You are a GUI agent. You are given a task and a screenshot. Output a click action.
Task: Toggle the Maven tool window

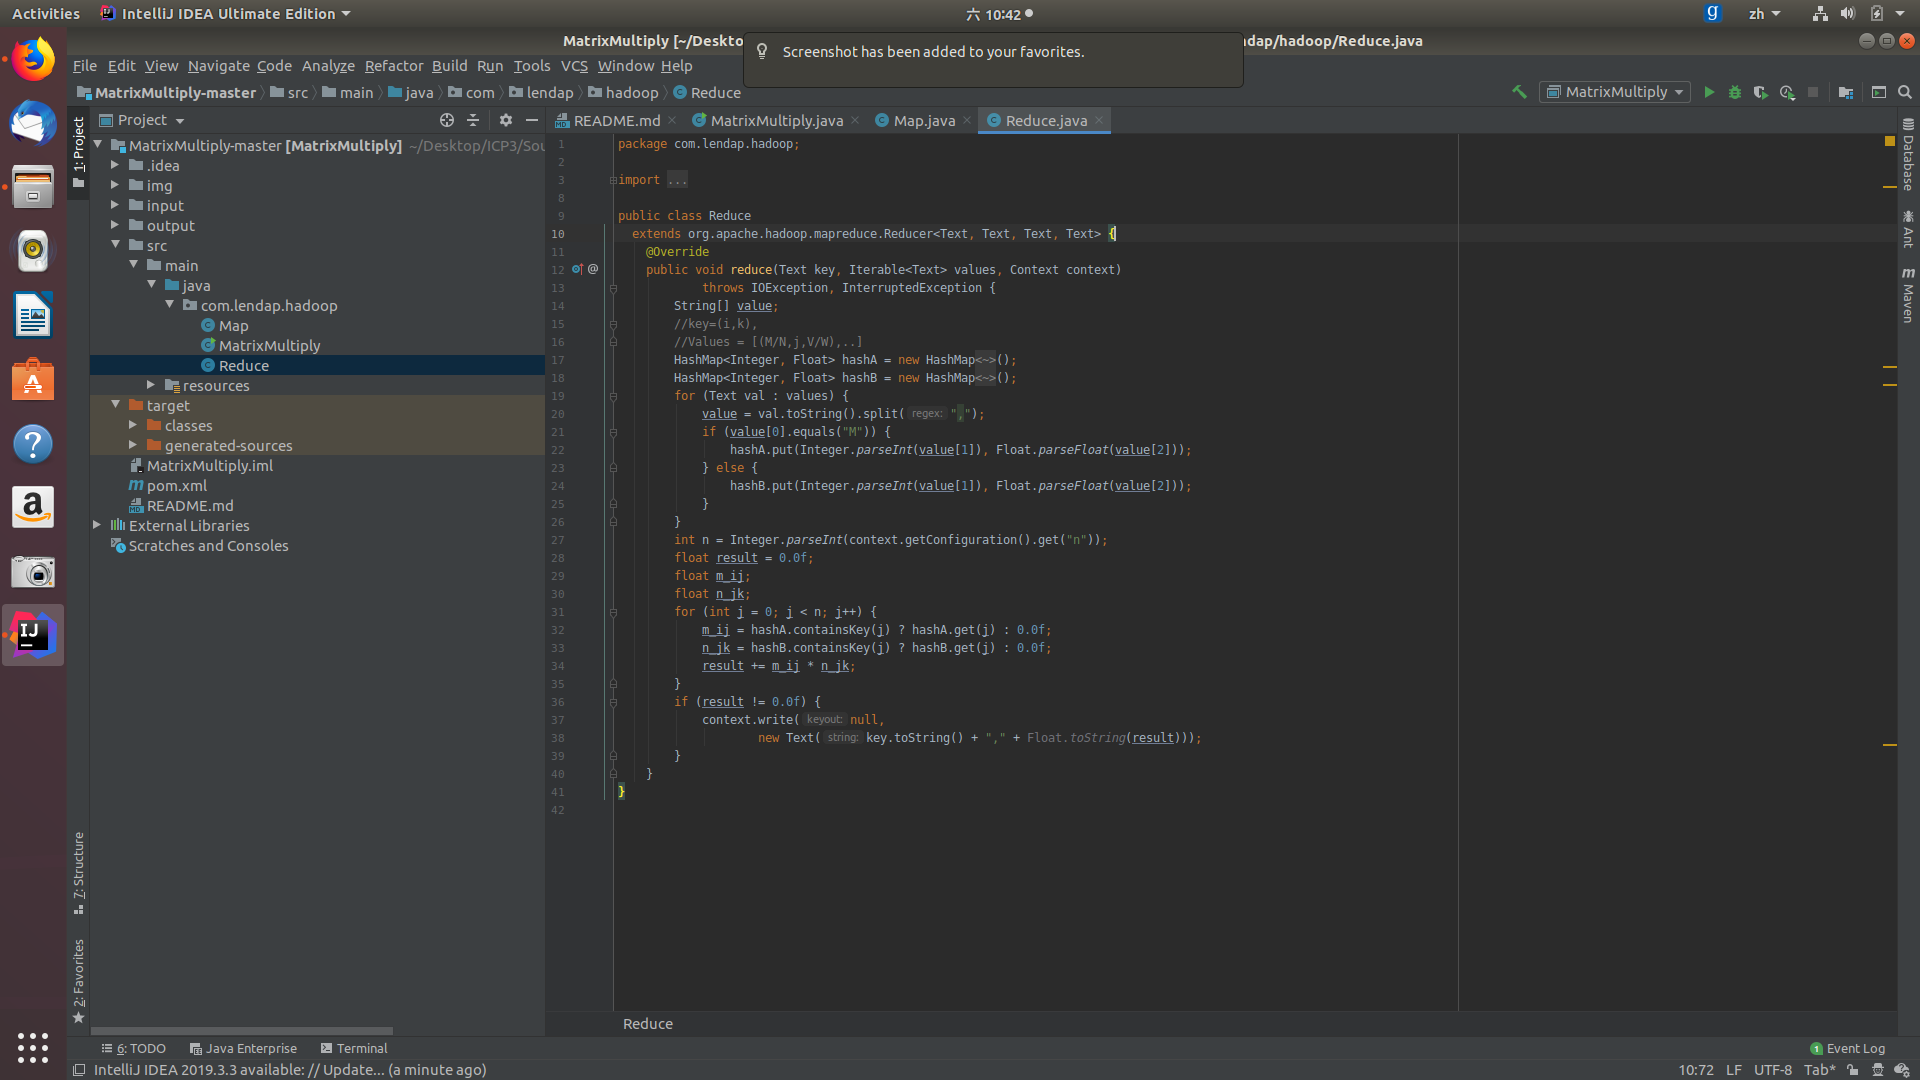[1908, 296]
